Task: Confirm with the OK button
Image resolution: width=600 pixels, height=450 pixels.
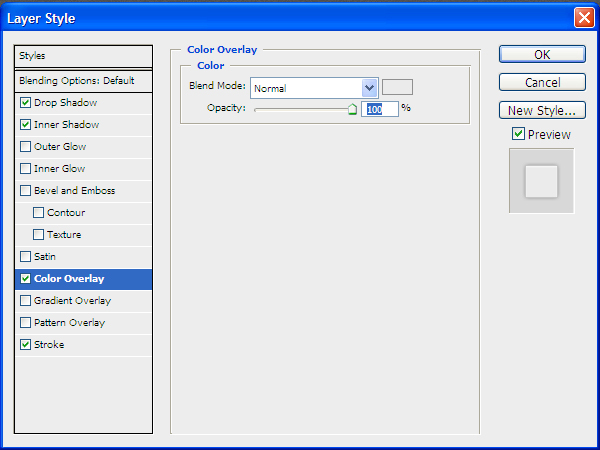Action: pos(542,54)
